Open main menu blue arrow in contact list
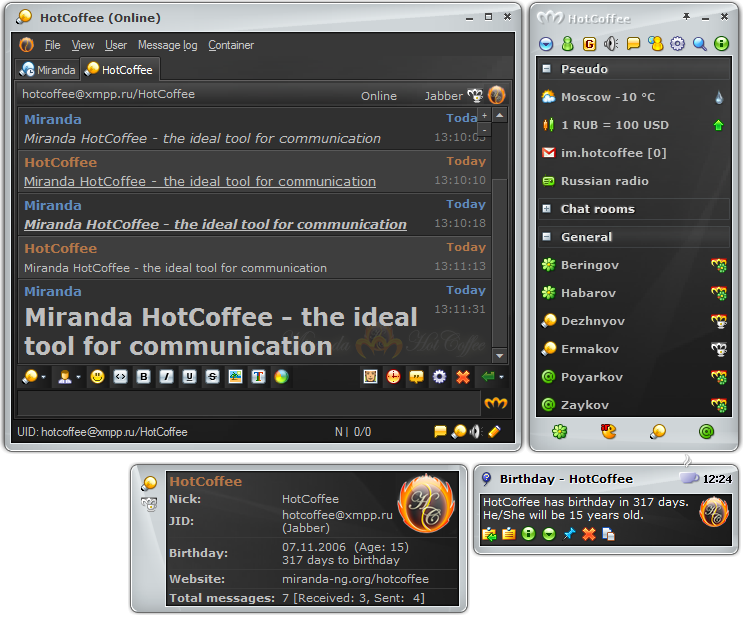 546,44
